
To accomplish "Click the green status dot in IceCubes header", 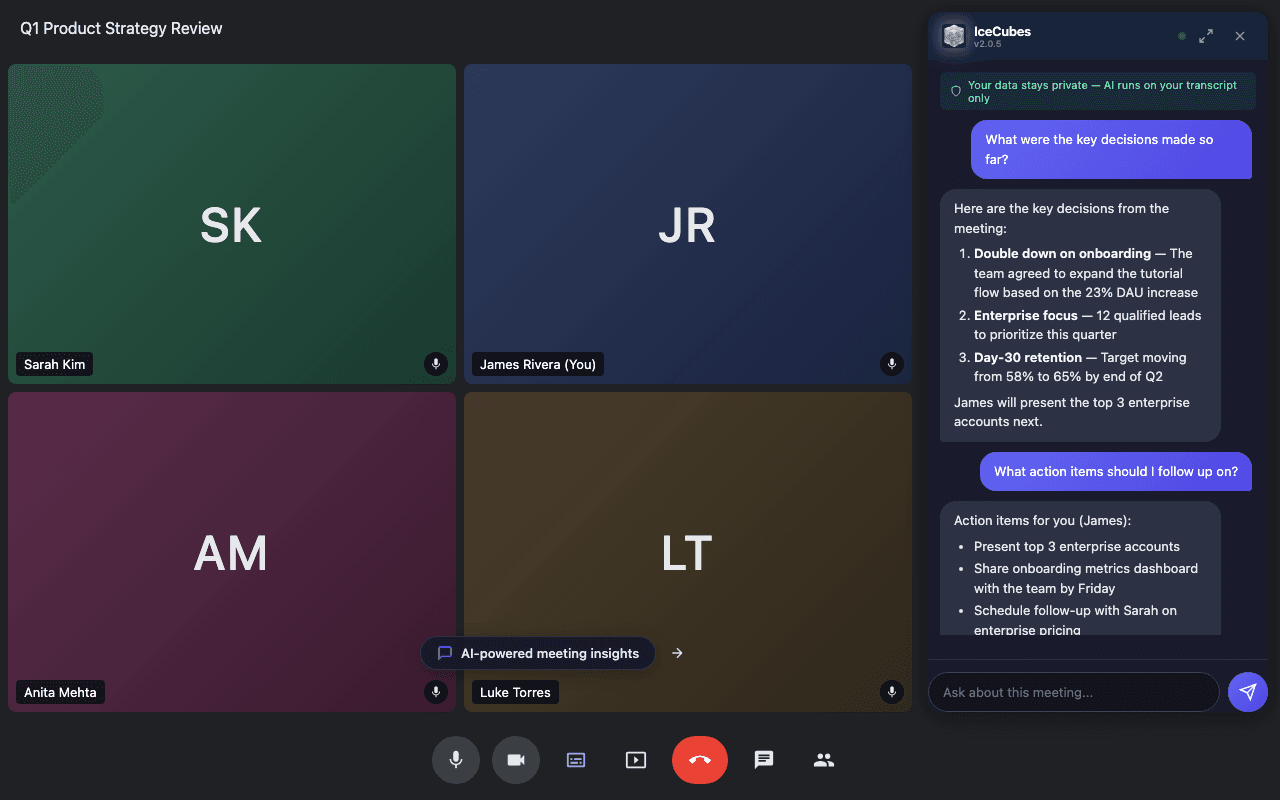I will 1183,35.
